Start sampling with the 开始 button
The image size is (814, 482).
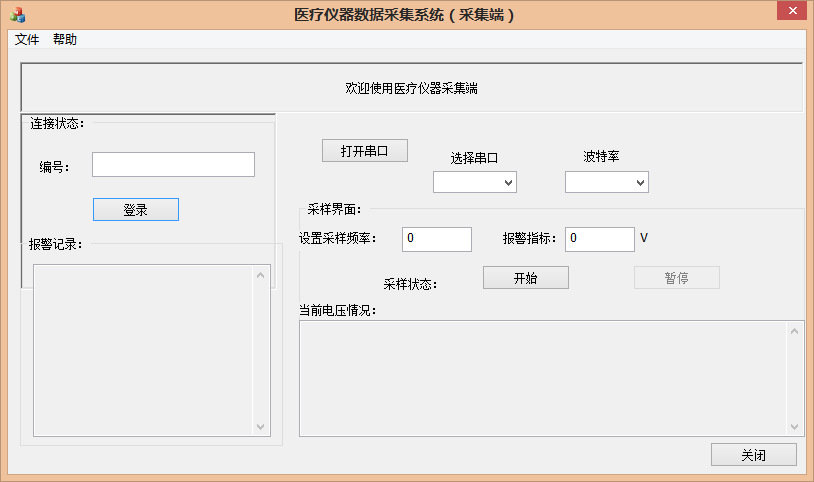pos(526,278)
